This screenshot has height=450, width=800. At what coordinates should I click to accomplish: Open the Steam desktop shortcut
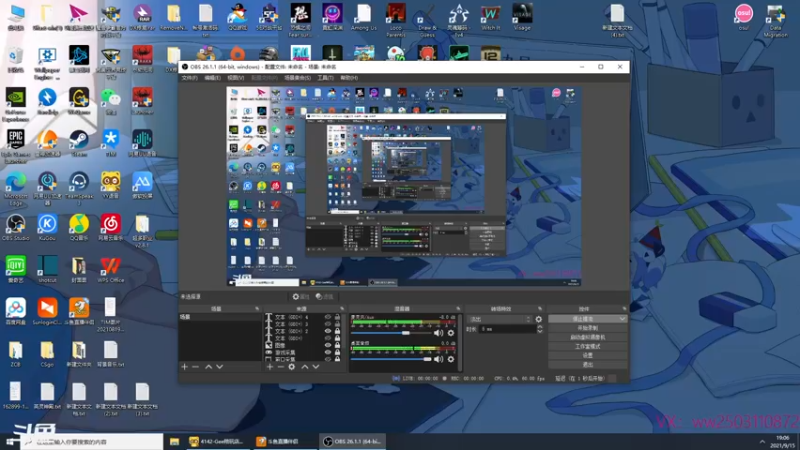click(79, 143)
